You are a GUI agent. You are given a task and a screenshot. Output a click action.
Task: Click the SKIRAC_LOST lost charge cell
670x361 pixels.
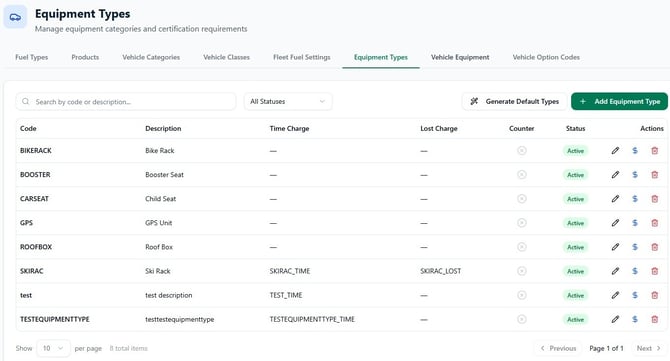pyautogui.click(x=441, y=271)
